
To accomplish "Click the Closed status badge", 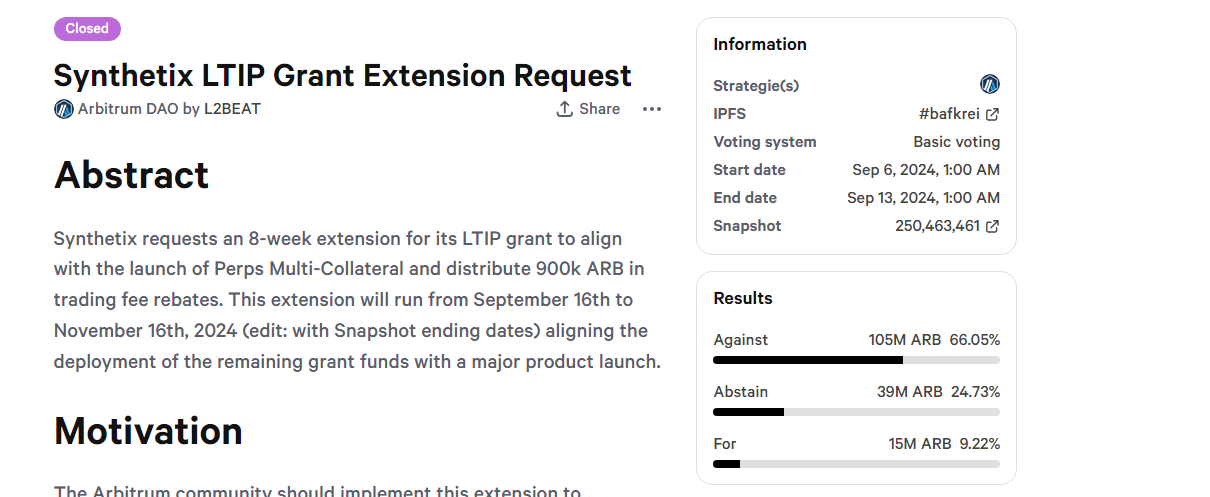I will click(87, 29).
